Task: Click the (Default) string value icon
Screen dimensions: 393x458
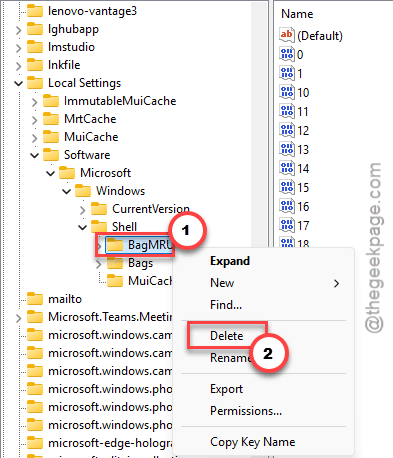Action: [x=287, y=35]
